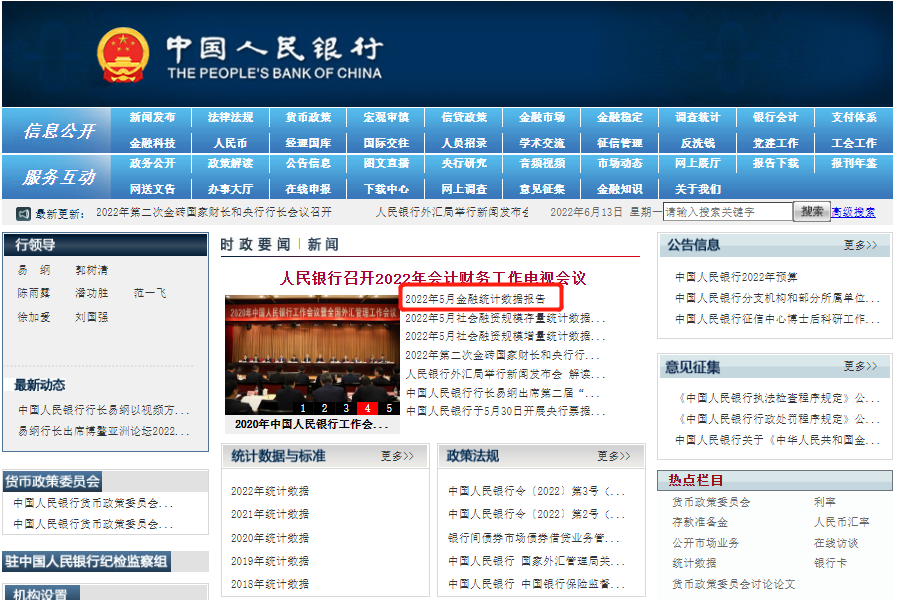
Task: Open 存款准备金 in 热点栏目
Action: 700,523
